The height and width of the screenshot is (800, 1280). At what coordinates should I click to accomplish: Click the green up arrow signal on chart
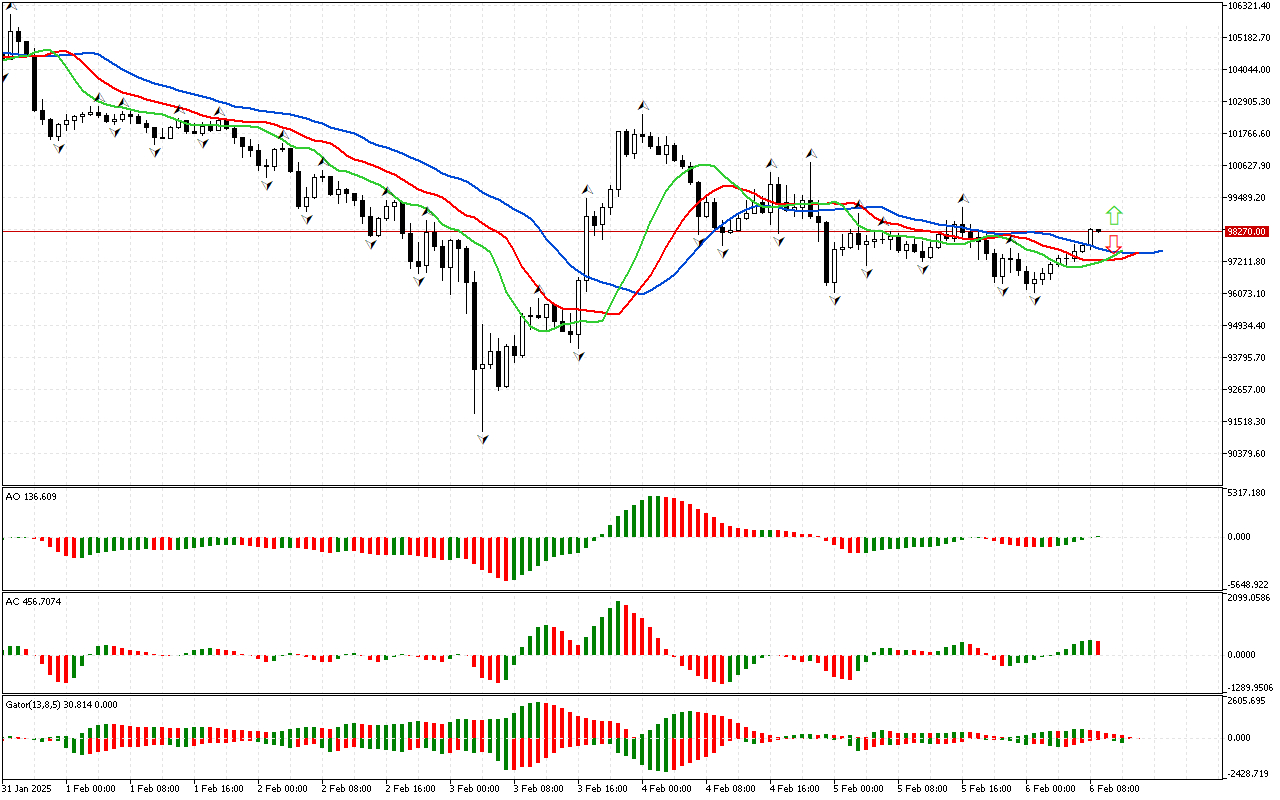coord(1114,215)
